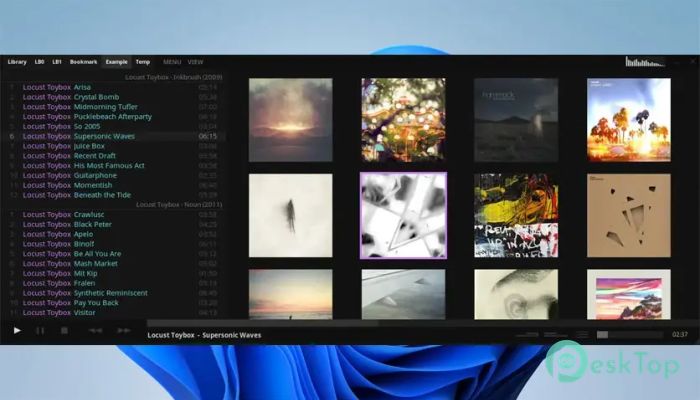The width and height of the screenshot is (700, 400).
Task: Open the MENU dropdown
Action: (172, 62)
